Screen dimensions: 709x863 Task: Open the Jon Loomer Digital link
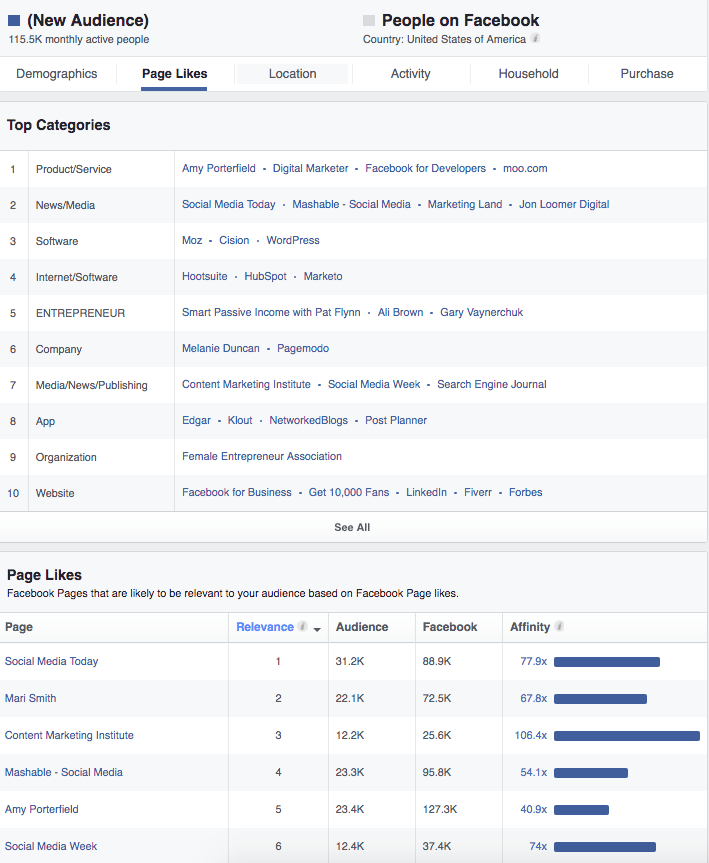564,204
